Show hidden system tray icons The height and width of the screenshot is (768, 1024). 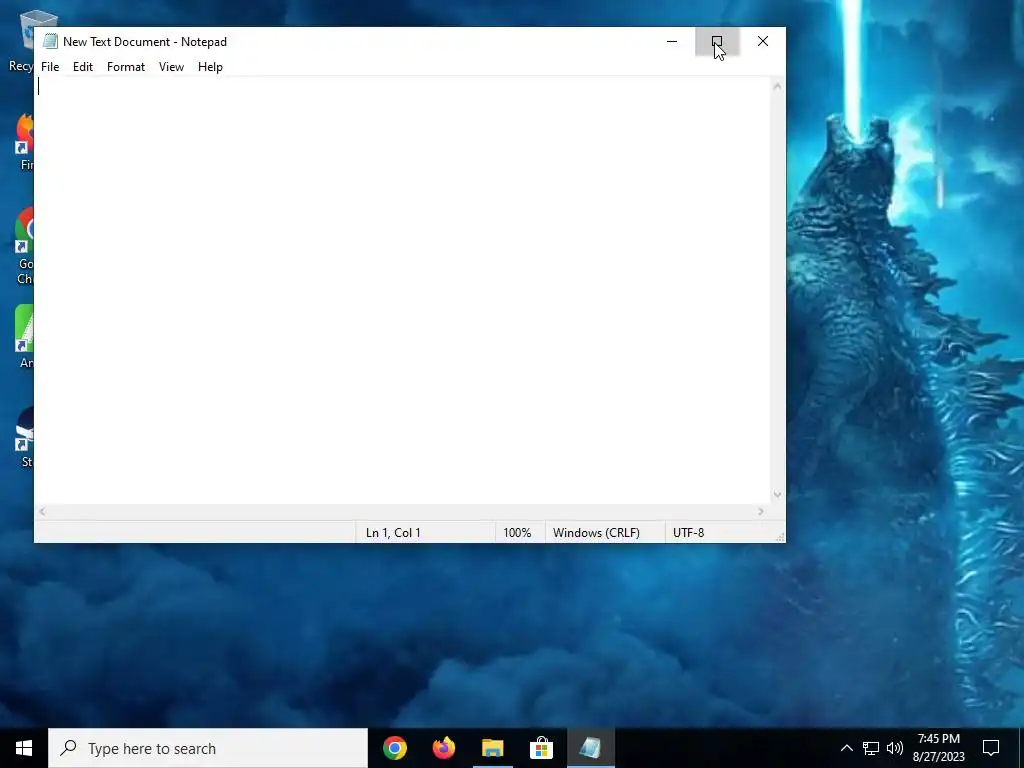846,748
